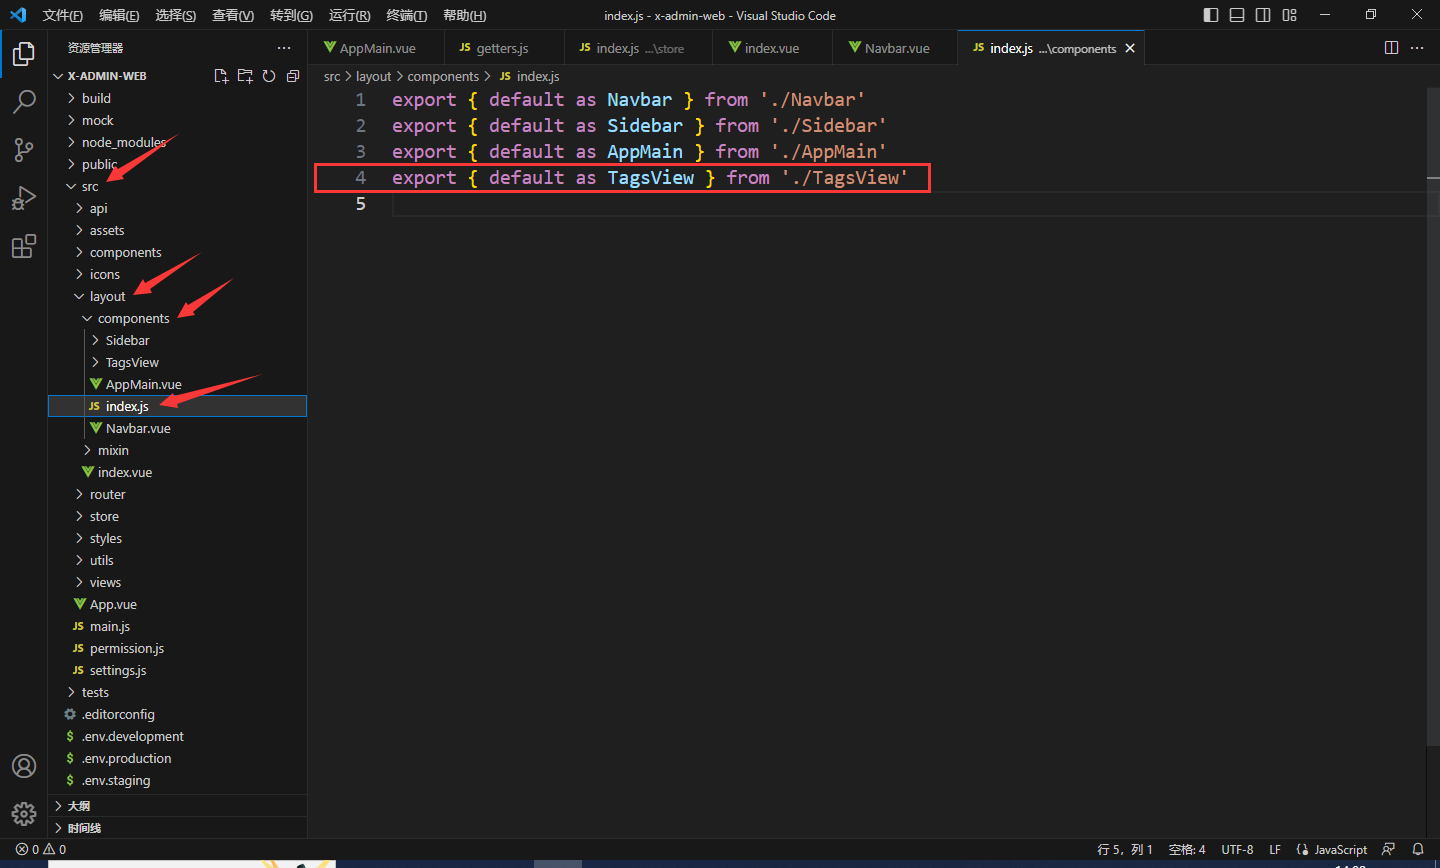Image resolution: width=1440 pixels, height=868 pixels.
Task: Switch to the index.js store tab
Action: 638,48
